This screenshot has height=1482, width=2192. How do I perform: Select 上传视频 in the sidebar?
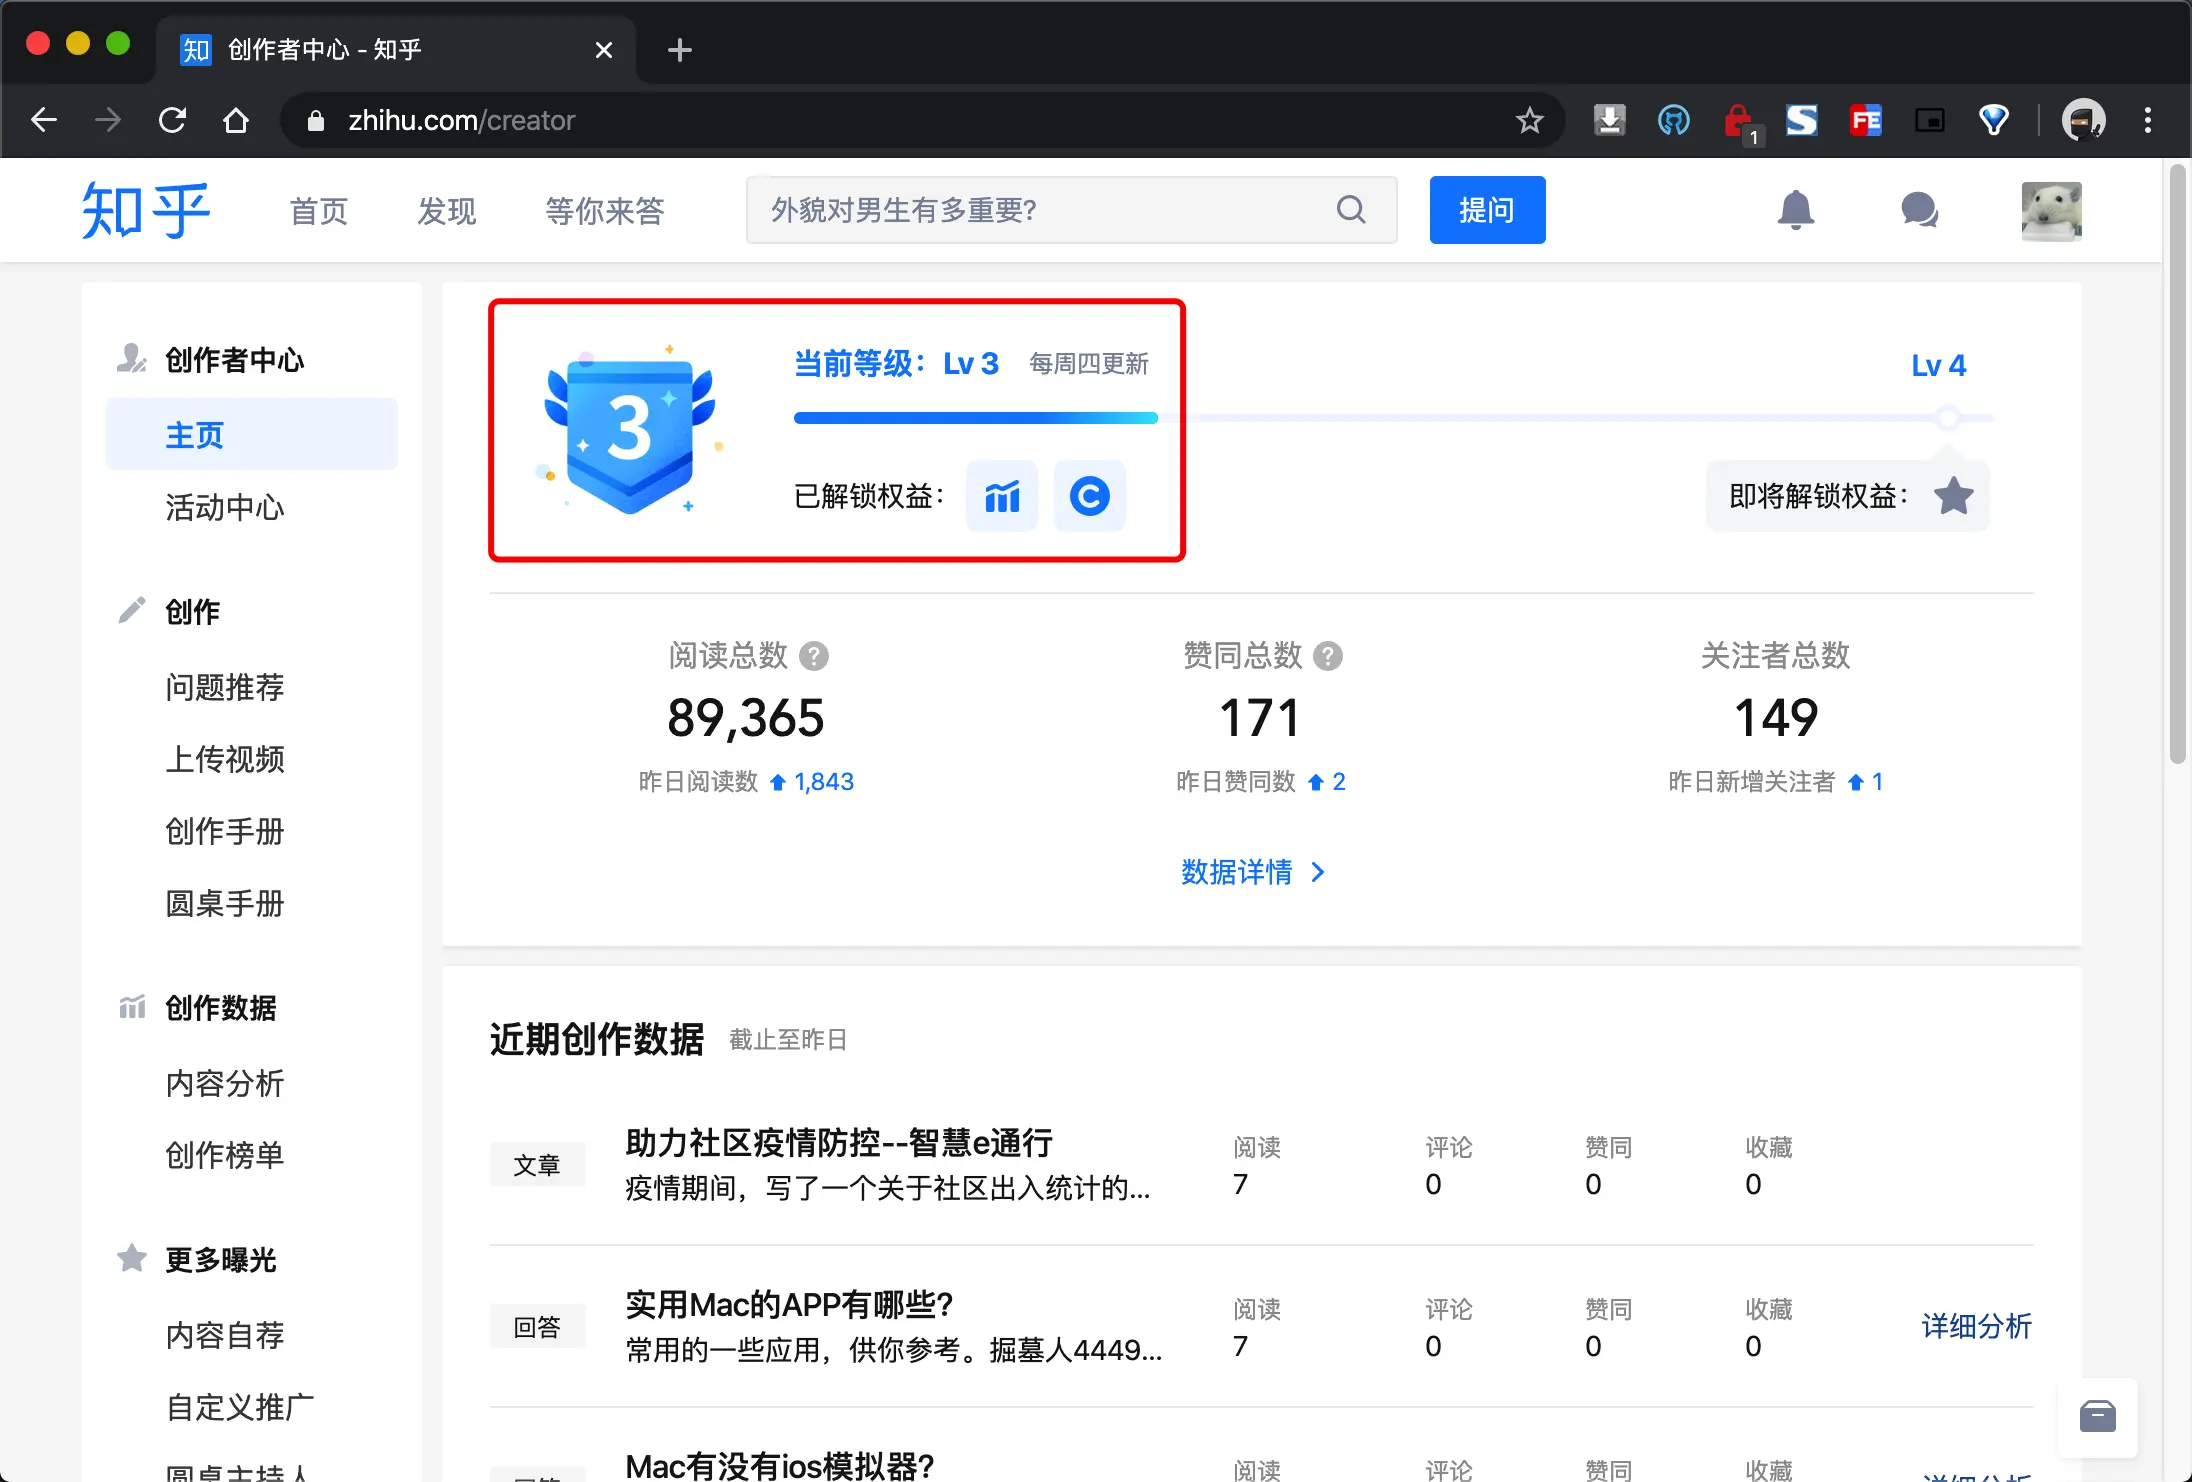point(226,759)
